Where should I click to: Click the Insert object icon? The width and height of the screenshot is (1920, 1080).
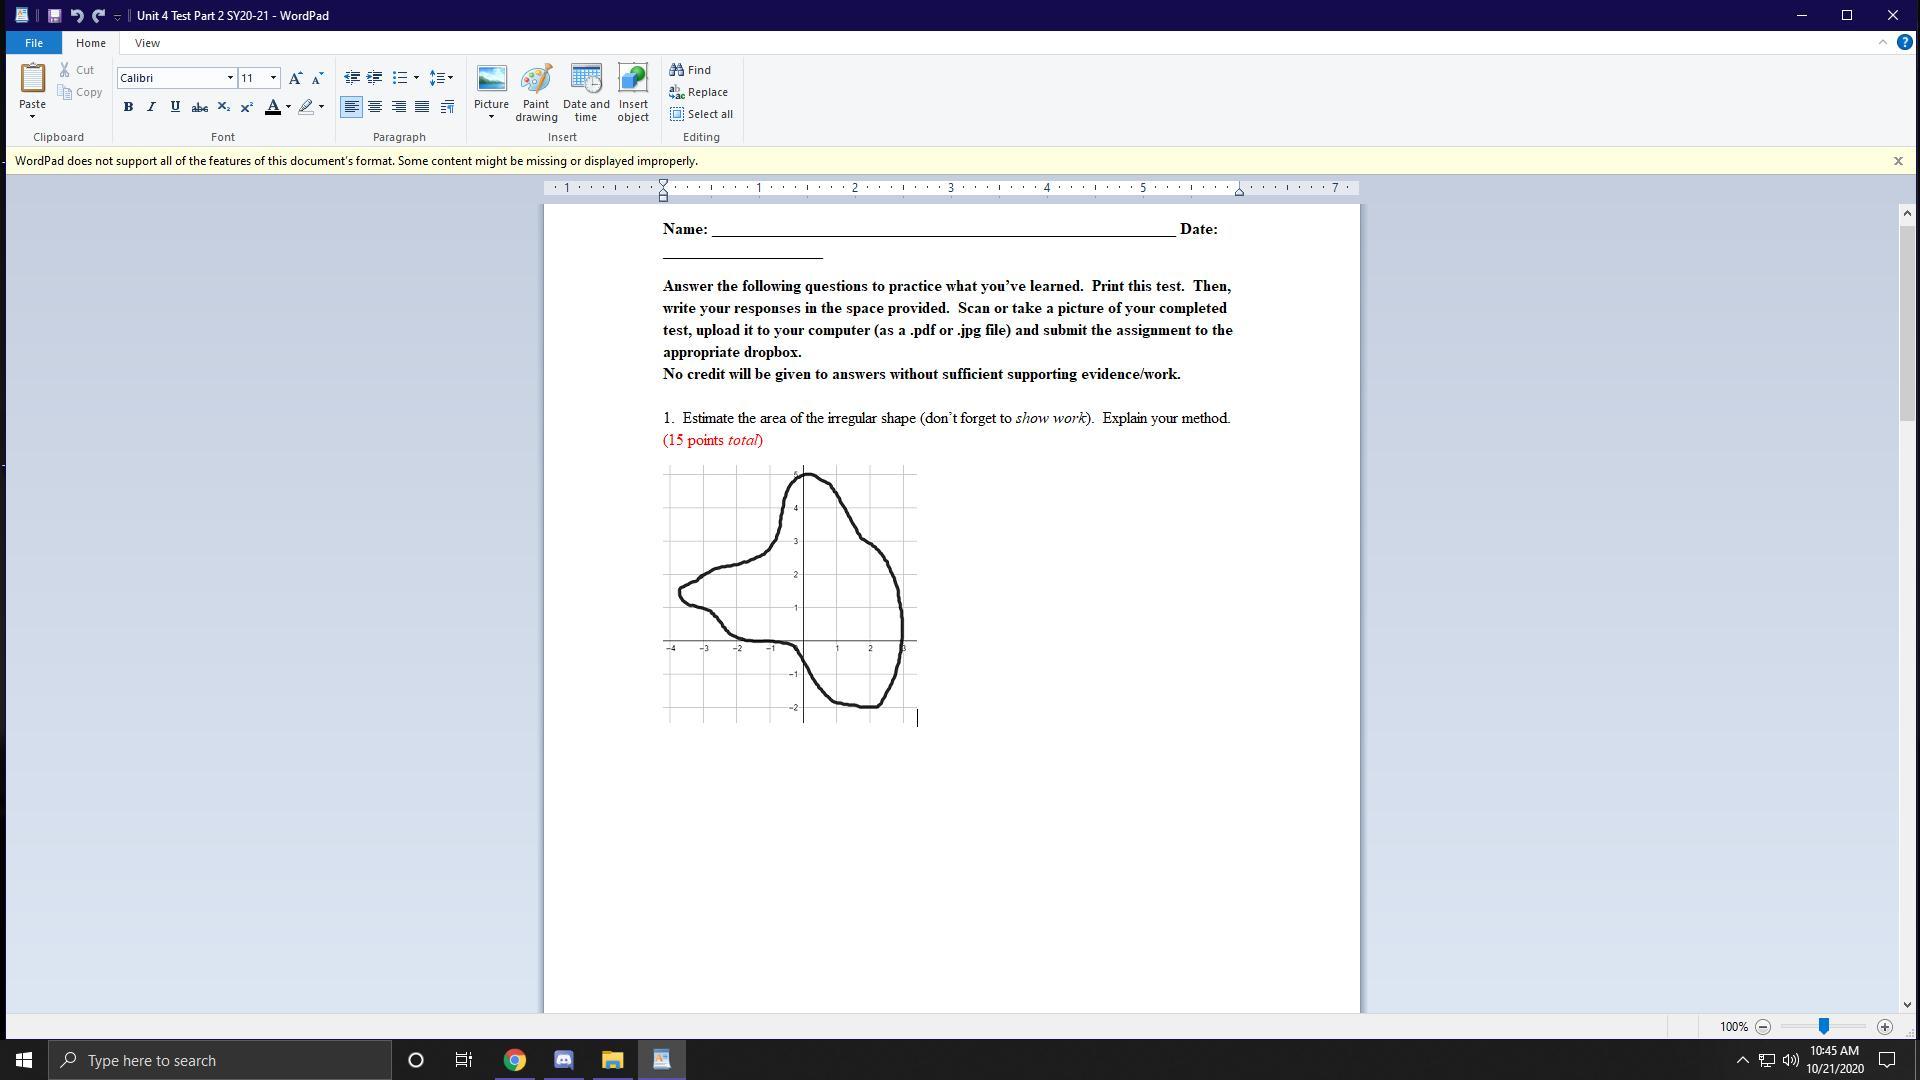pyautogui.click(x=633, y=92)
